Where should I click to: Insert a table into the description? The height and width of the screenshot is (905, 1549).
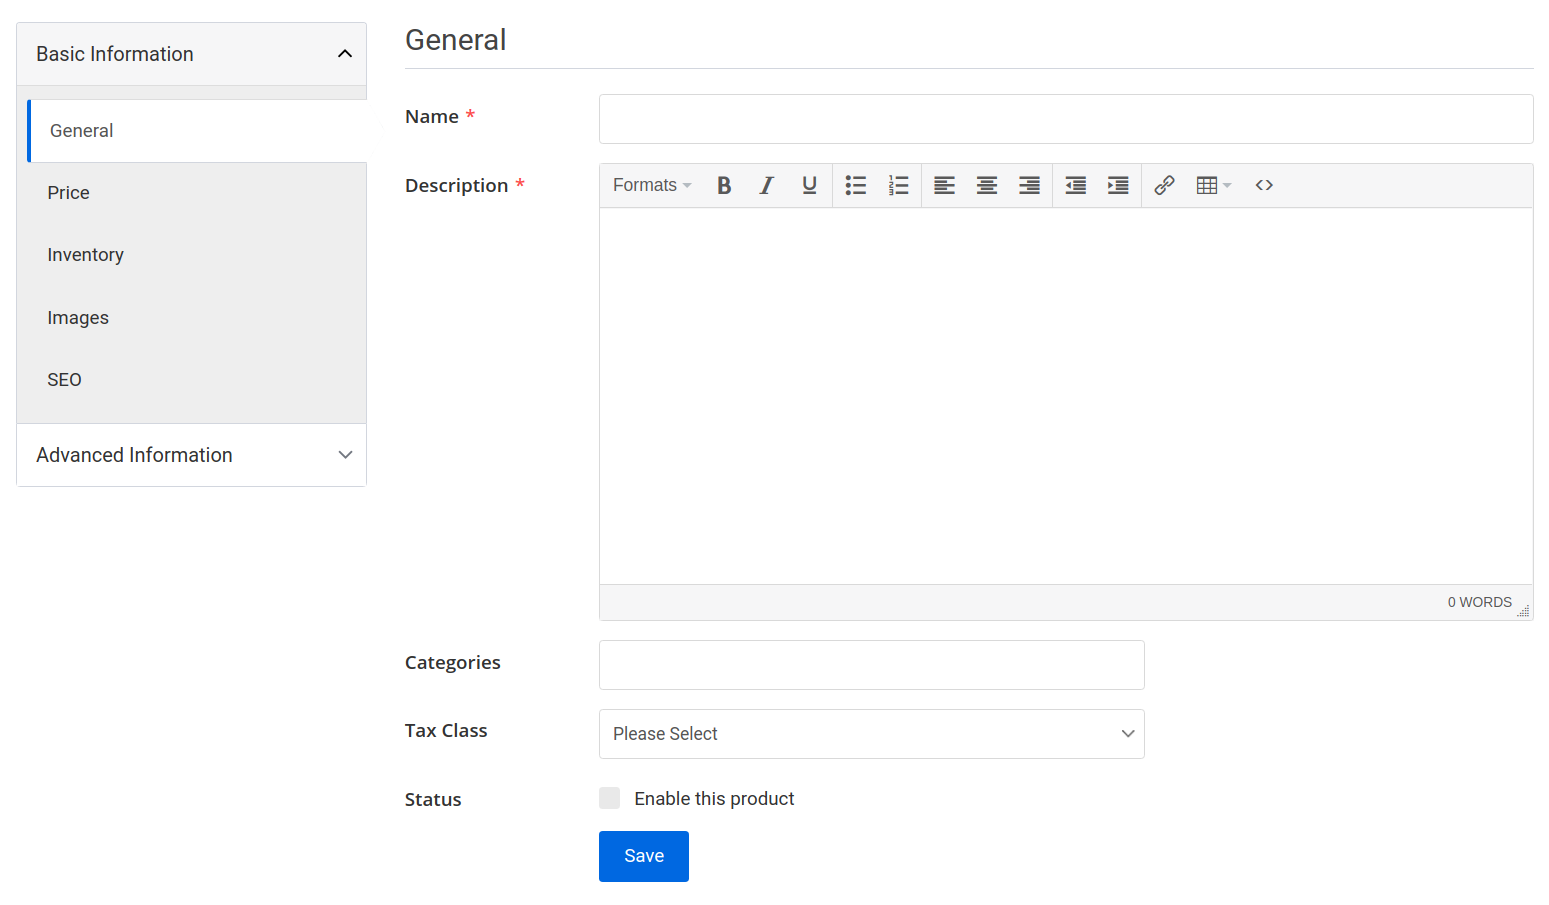tap(1208, 185)
